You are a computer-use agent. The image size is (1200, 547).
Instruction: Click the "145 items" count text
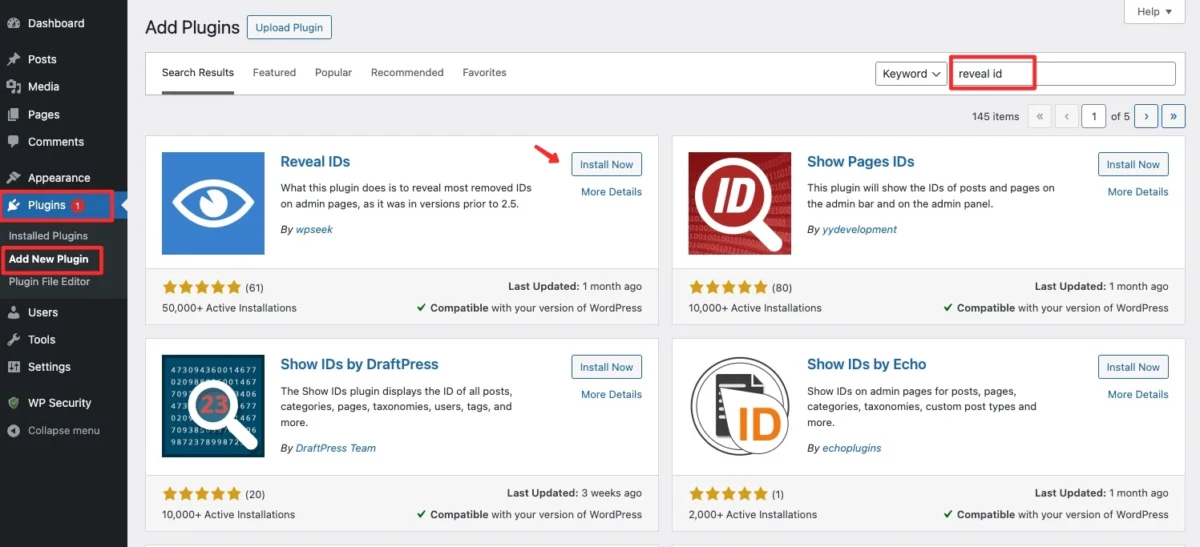996,117
